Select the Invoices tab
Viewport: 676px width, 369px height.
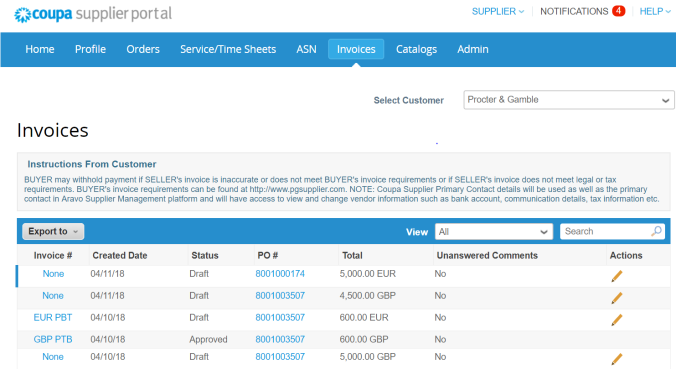(x=356, y=49)
